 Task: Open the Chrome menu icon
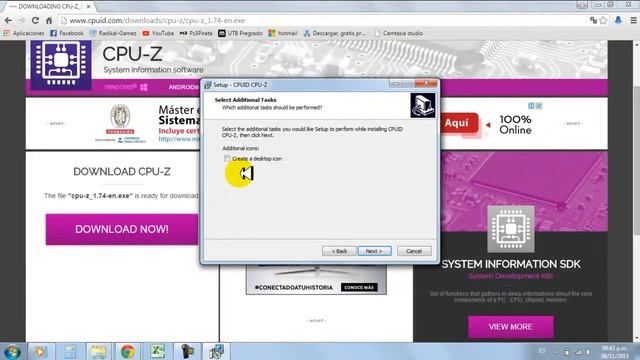633,20
